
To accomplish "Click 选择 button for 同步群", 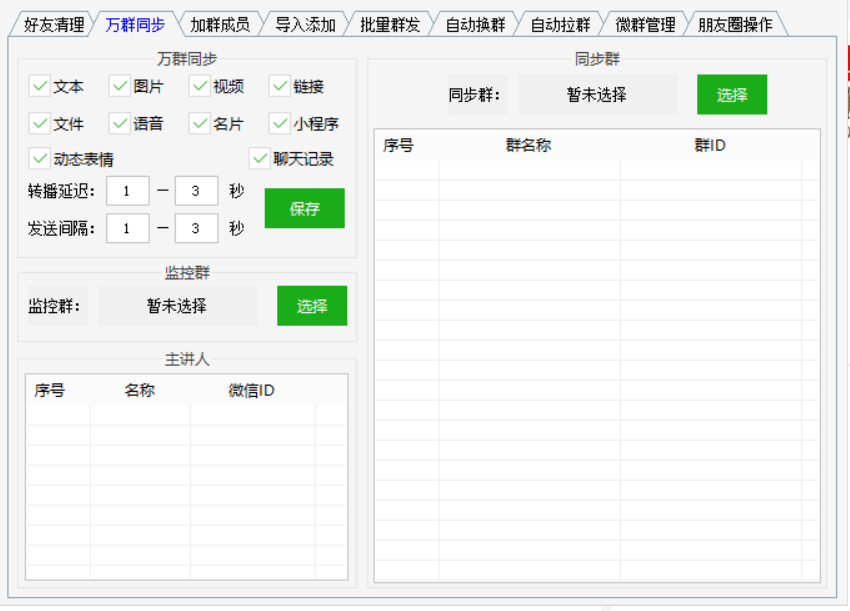I will pos(732,95).
